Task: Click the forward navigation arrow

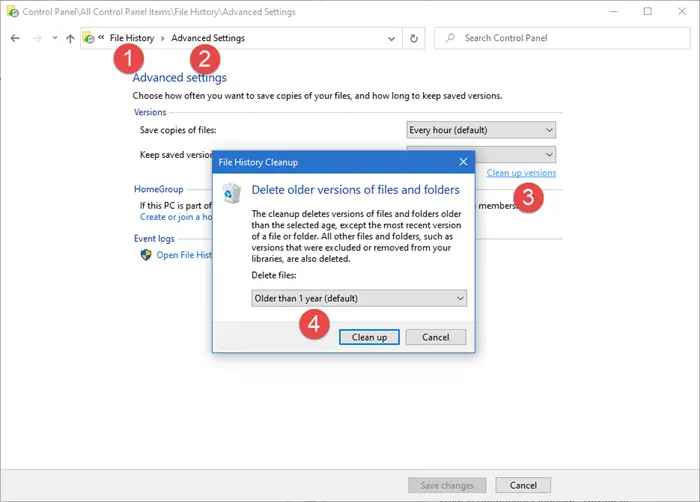Action: (37, 38)
